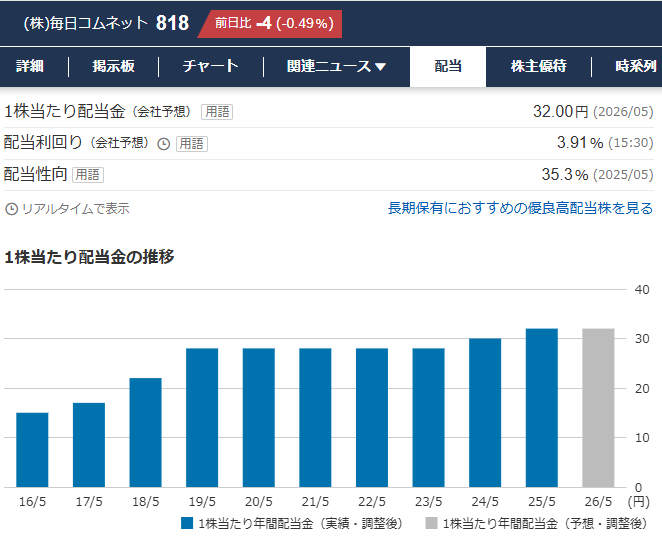
Task: Select the 株主優待 tab
Action: coord(538,67)
